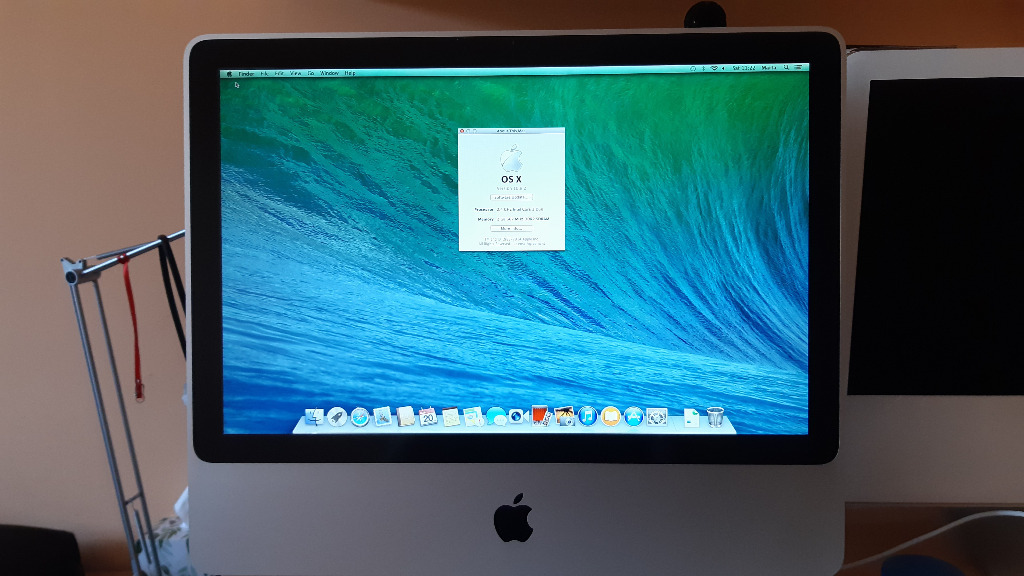
Task: Open iBooks orange icon in Dock
Action: coord(610,416)
